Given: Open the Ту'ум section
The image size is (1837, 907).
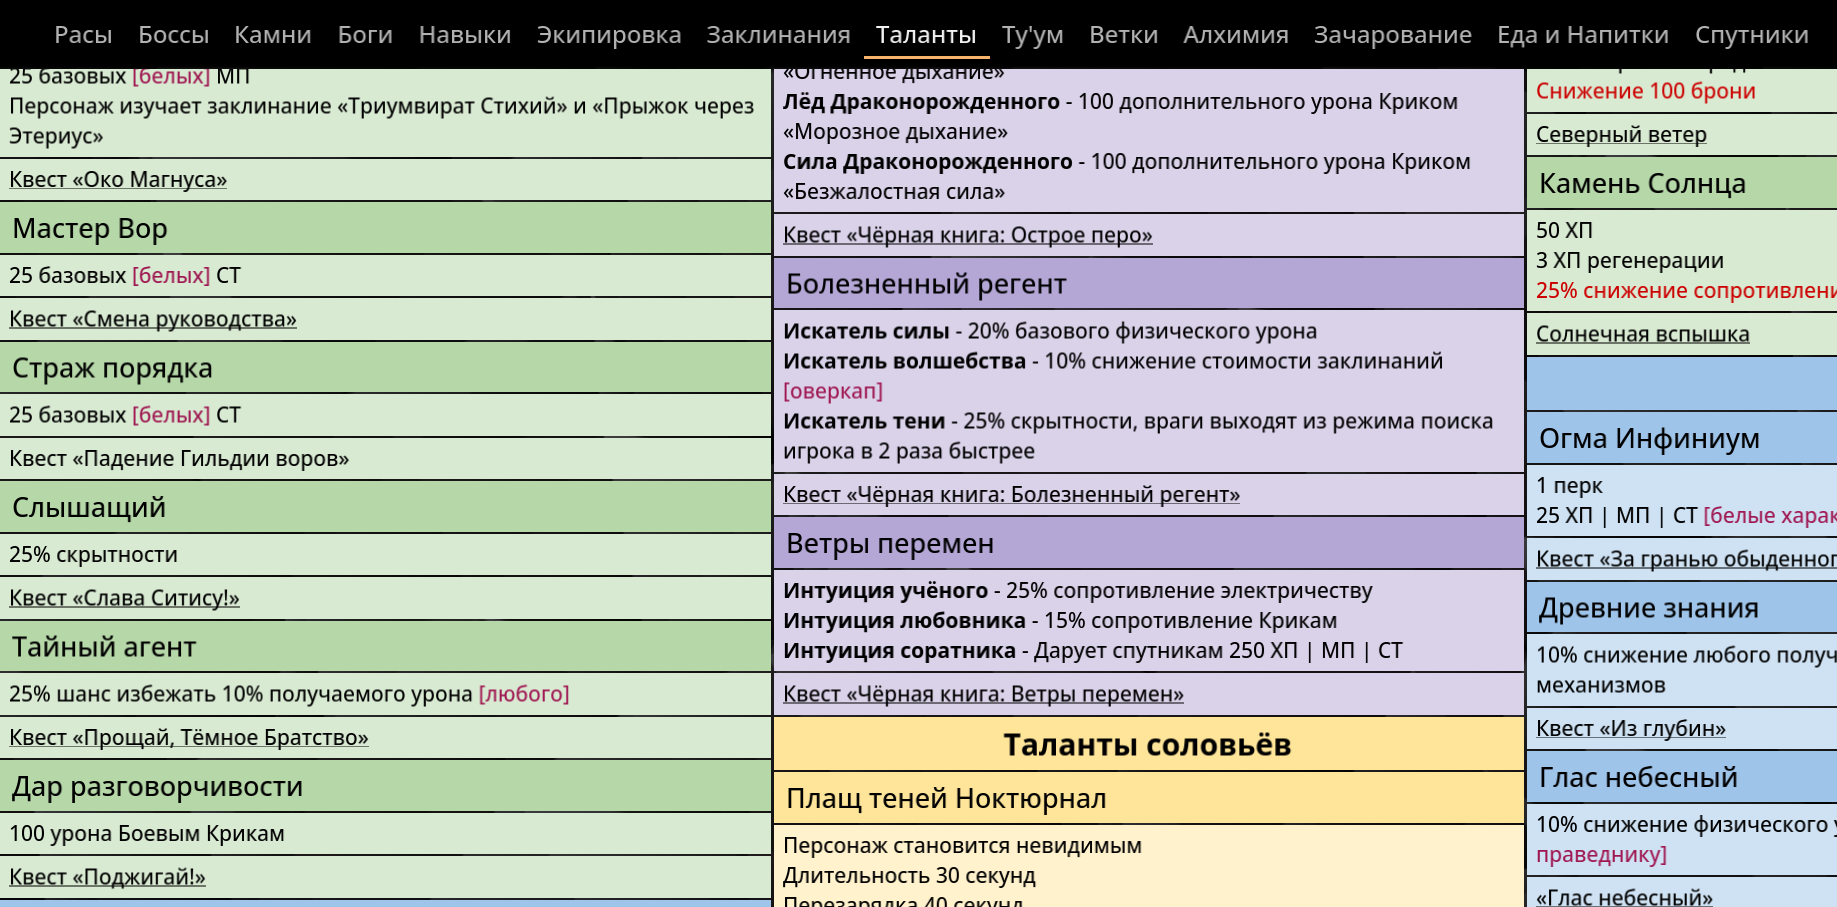Looking at the screenshot, I should pos(1033,35).
